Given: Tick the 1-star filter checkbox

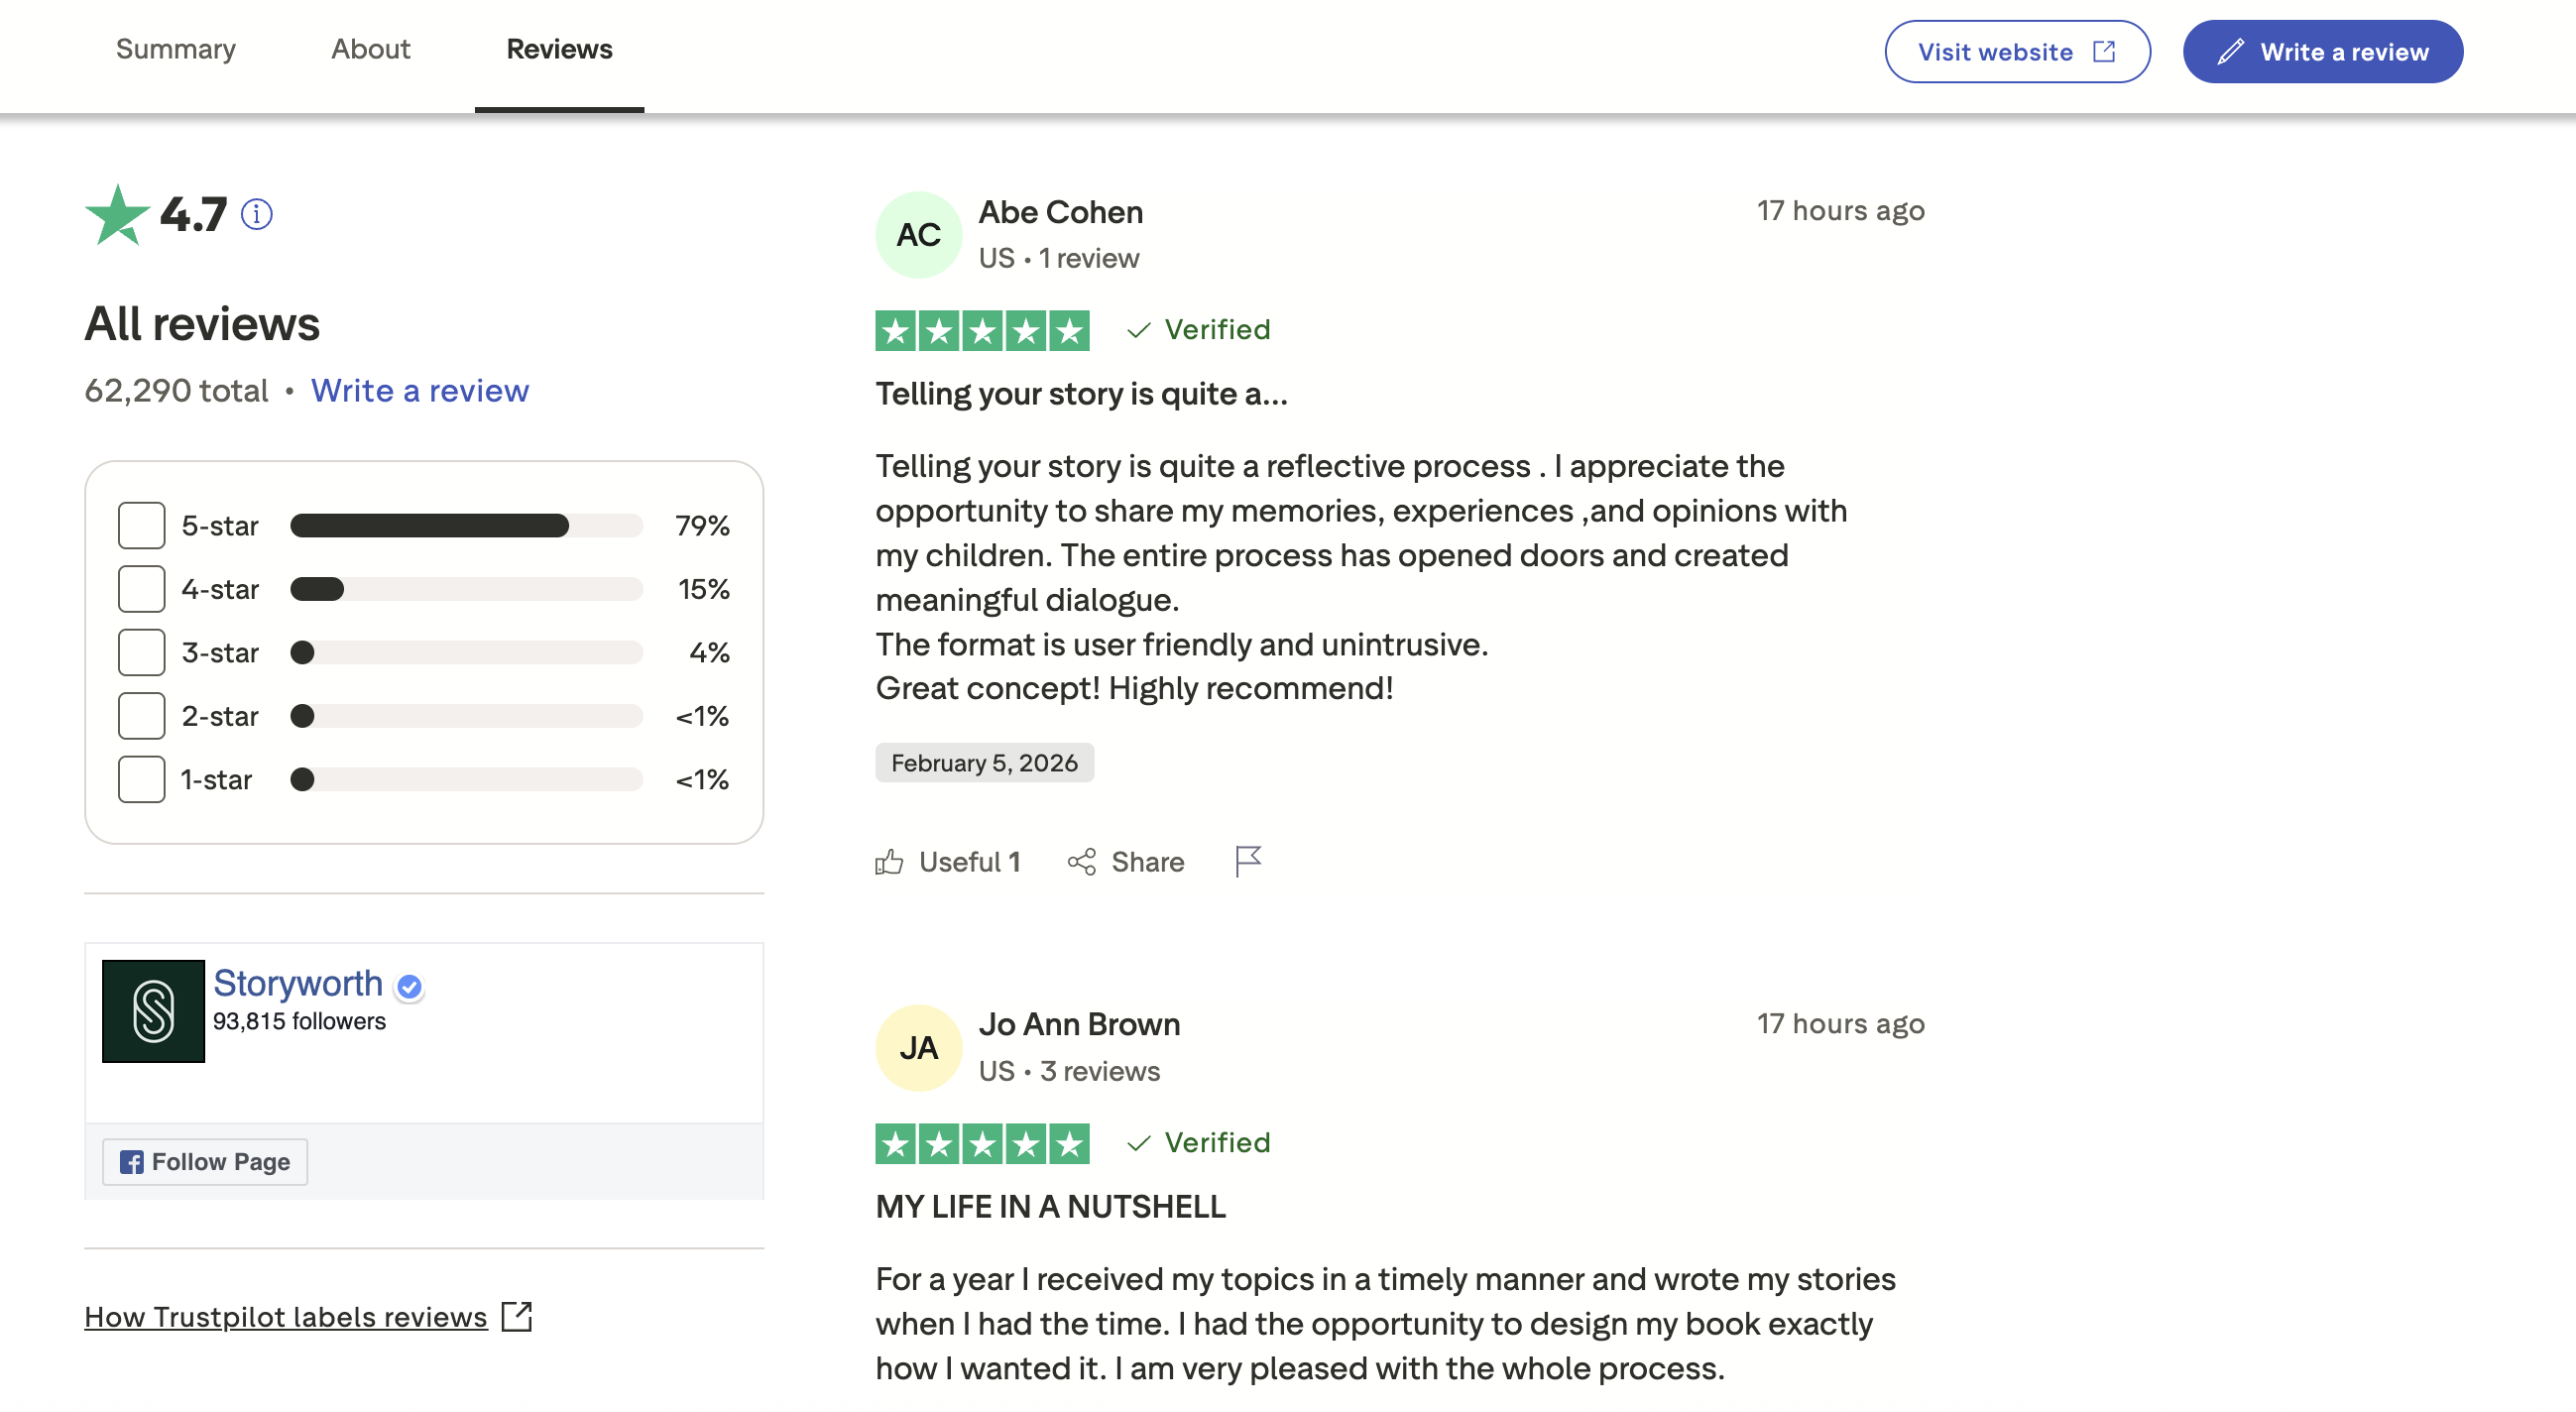Looking at the screenshot, I should [141, 780].
